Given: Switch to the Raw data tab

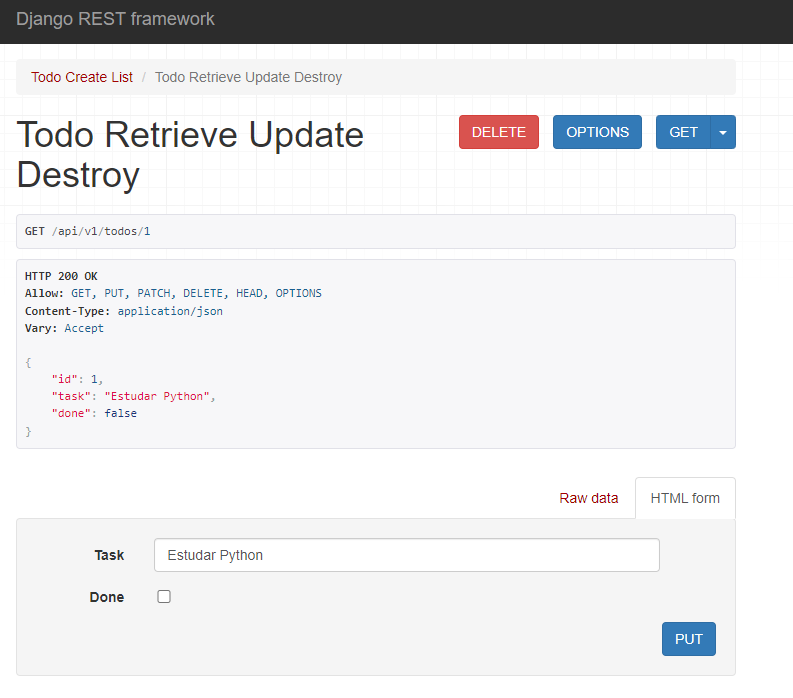Looking at the screenshot, I should click(588, 498).
